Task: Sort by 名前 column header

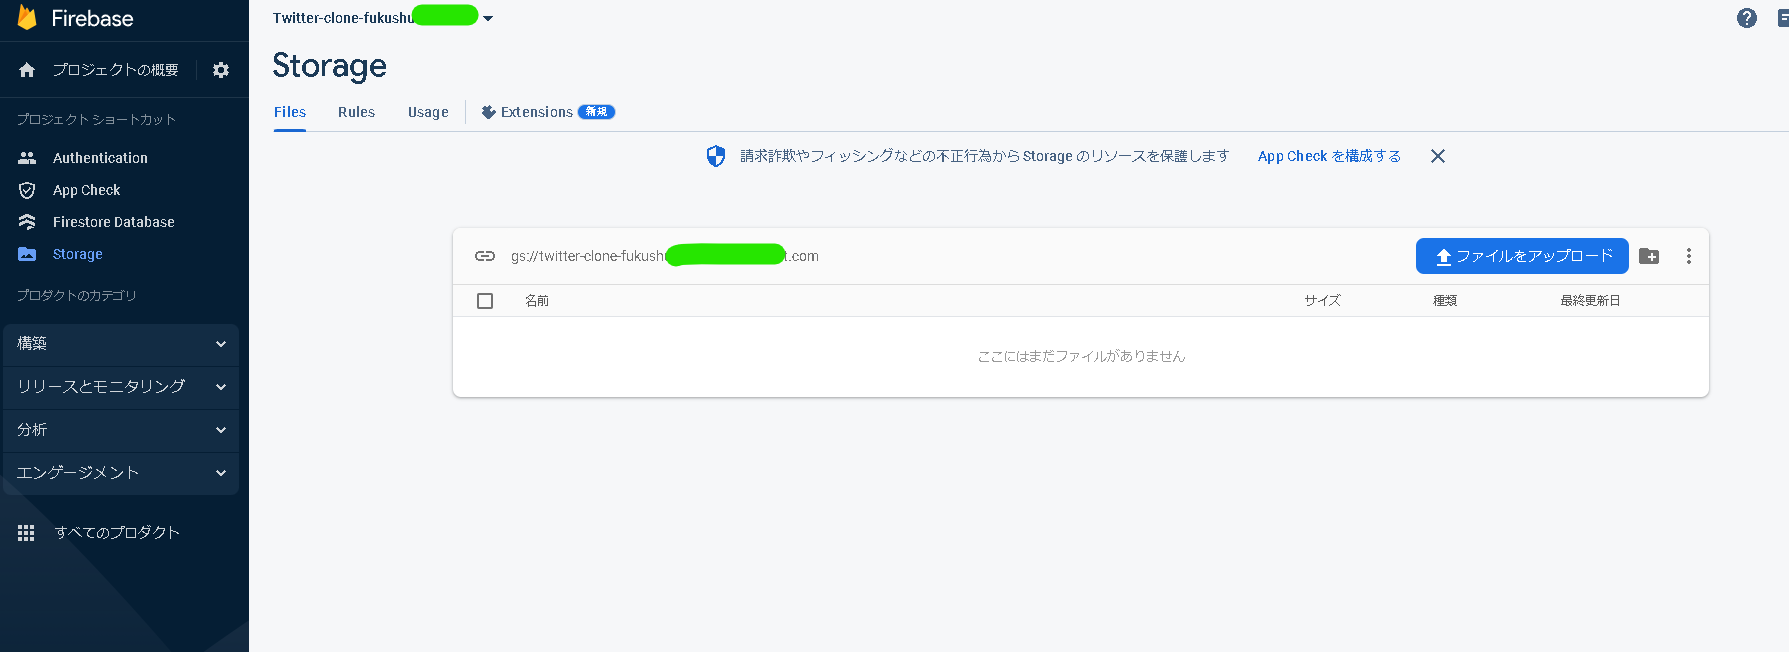Action: click(x=537, y=301)
